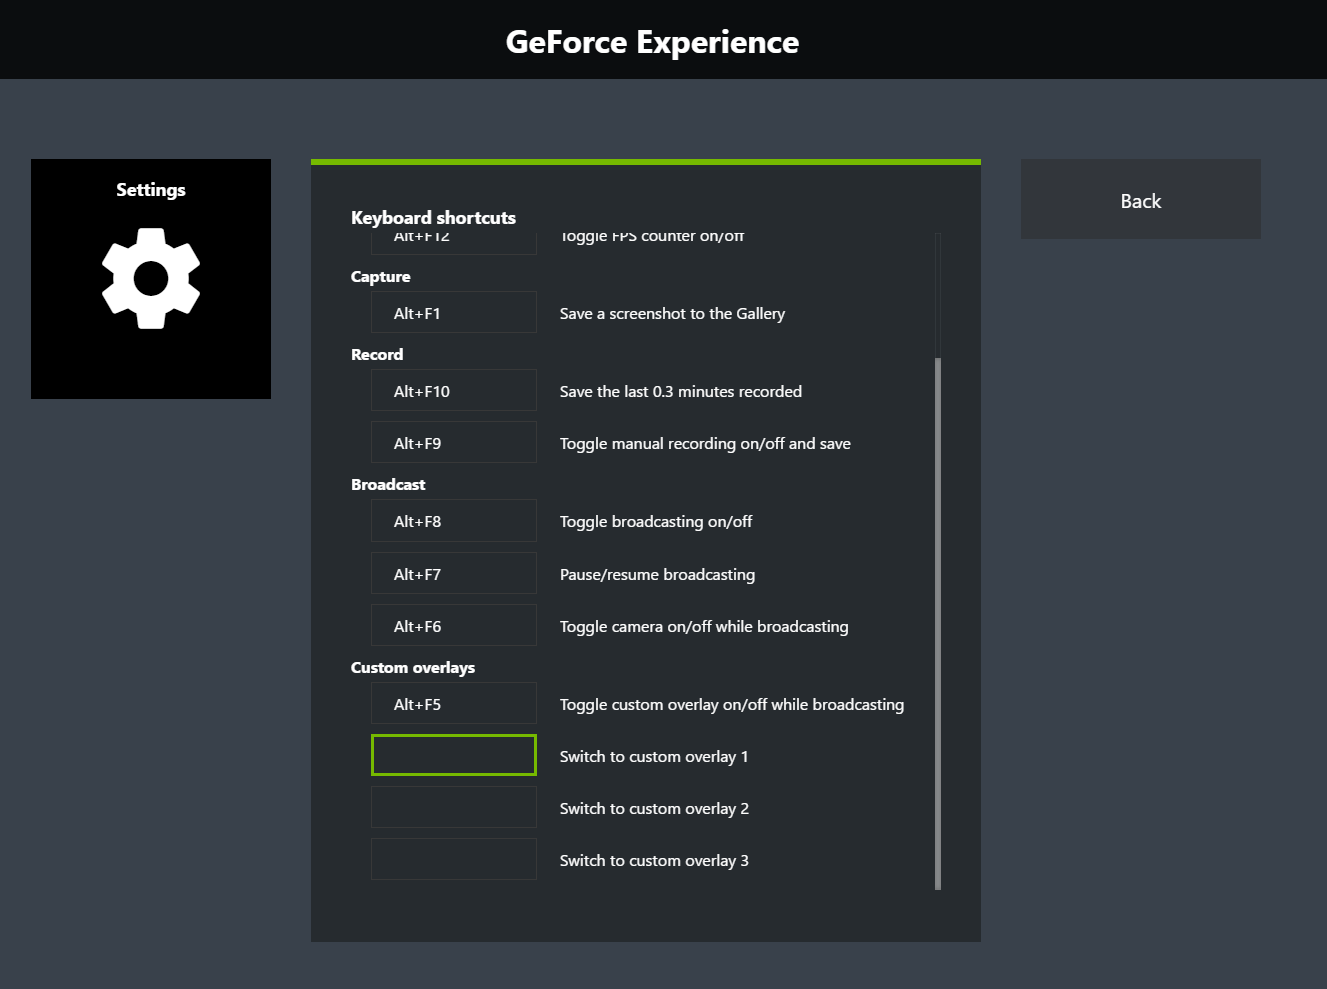Go Back using the Back button
Screen dimensions: 1327x989
point(1140,199)
